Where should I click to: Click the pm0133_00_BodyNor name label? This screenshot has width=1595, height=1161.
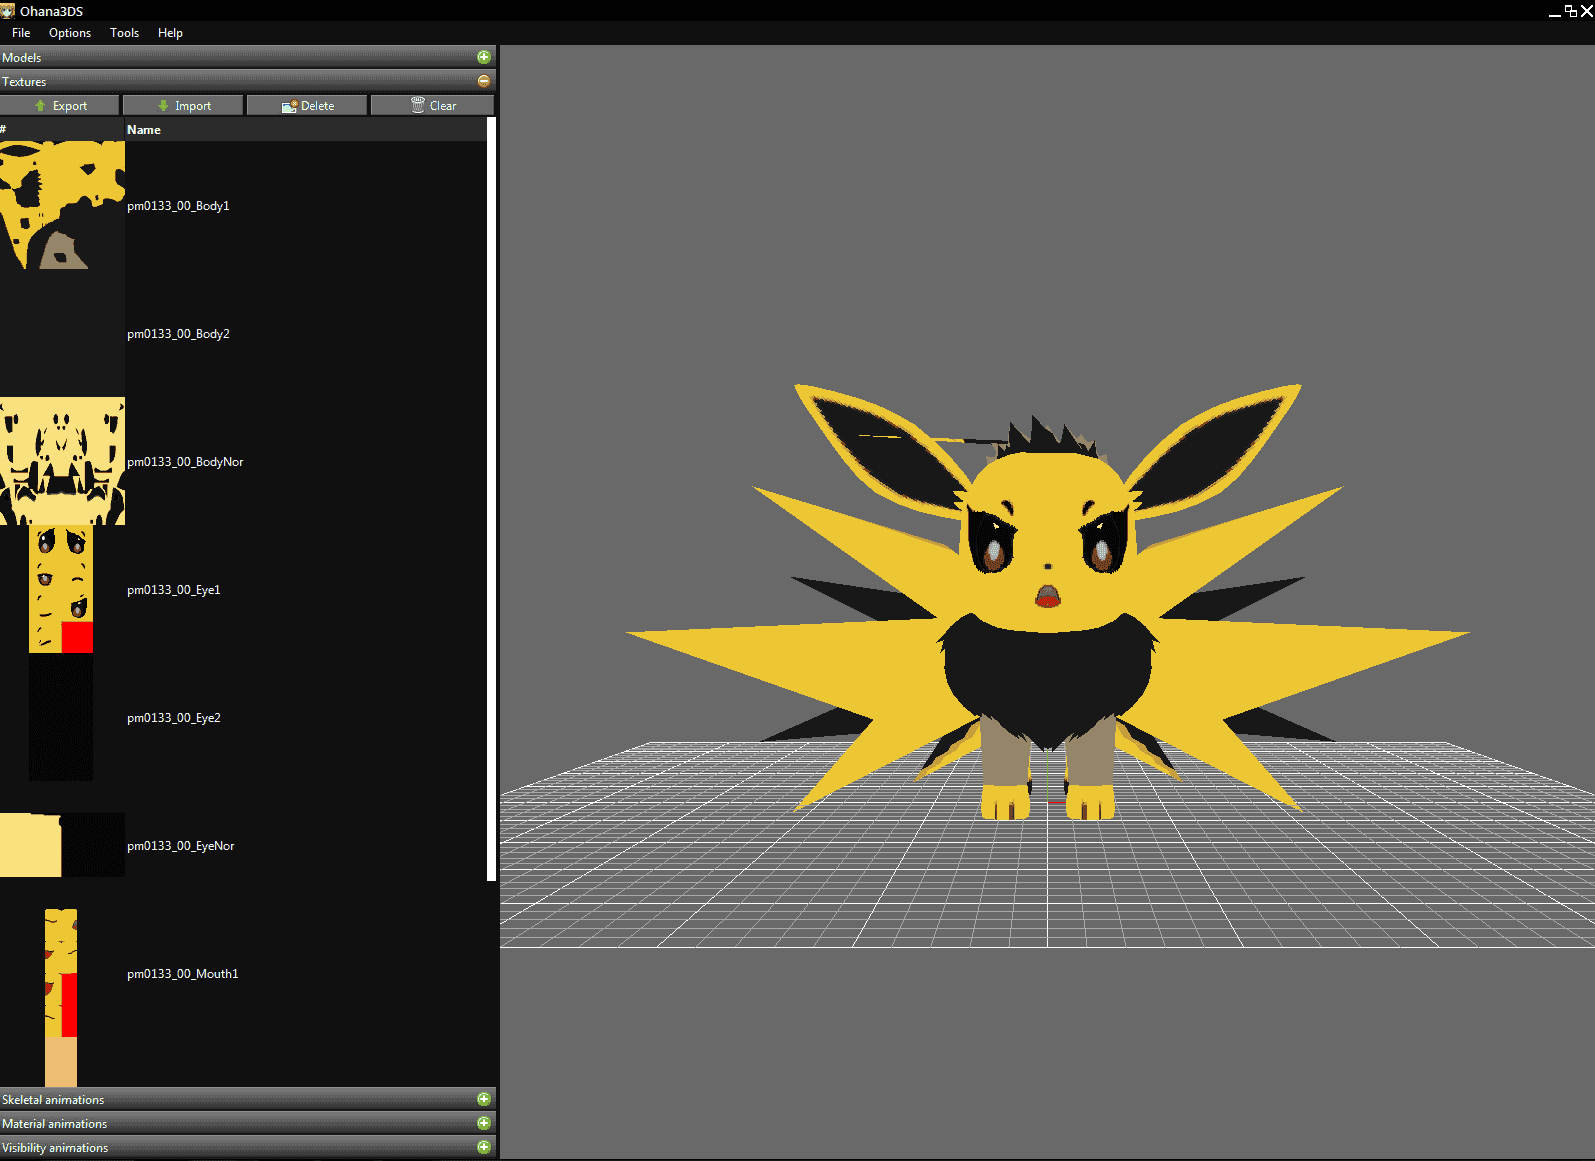pyautogui.click(x=185, y=462)
